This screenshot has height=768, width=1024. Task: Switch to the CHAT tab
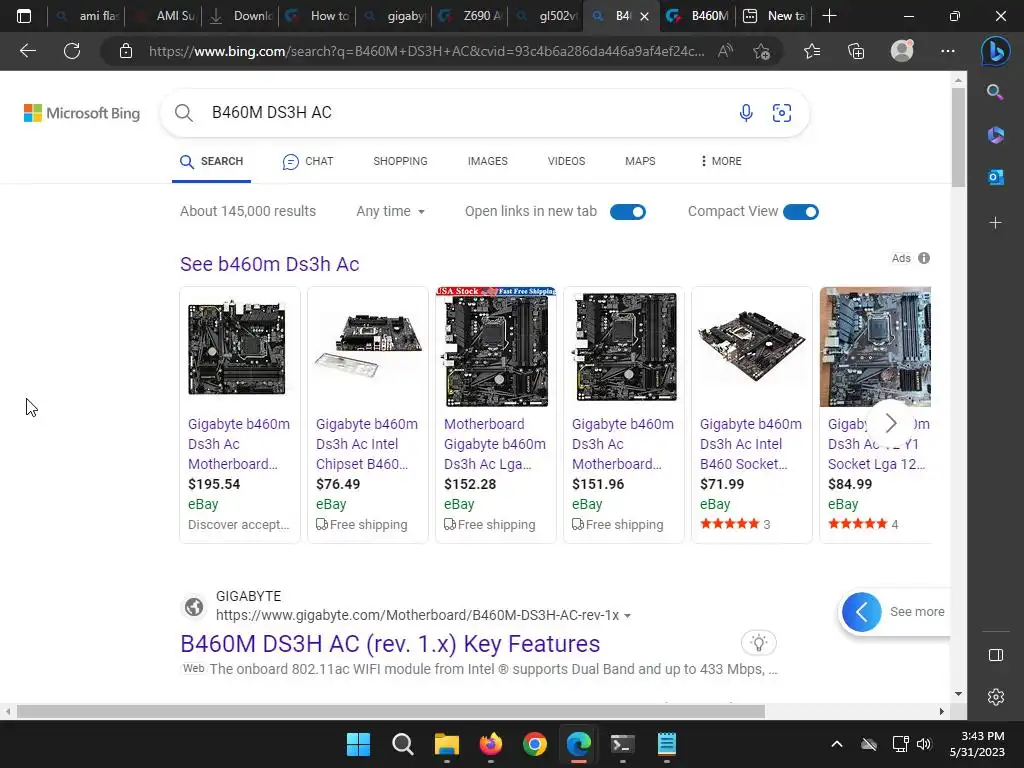308,161
